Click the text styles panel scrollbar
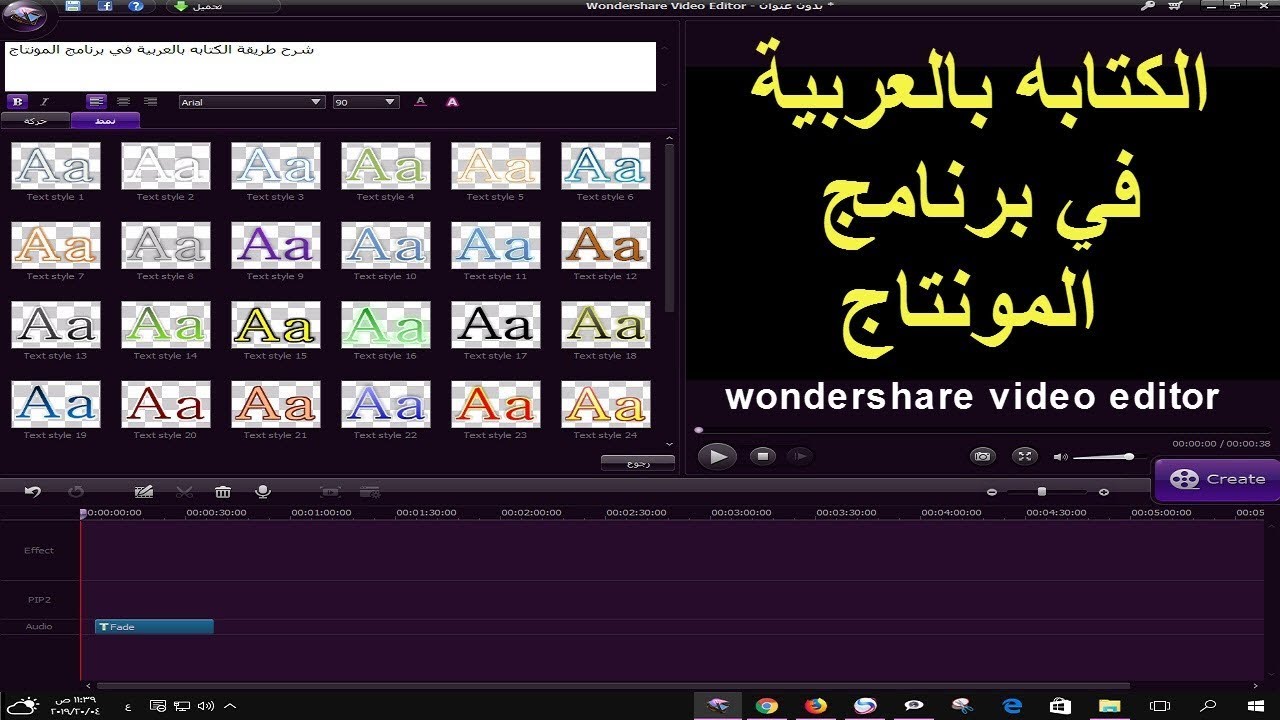 (x=669, y=228)
